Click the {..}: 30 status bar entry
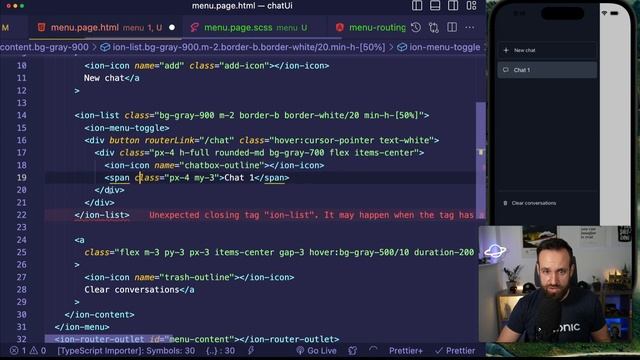Screen dimensions: 640x360 [220, 351]
